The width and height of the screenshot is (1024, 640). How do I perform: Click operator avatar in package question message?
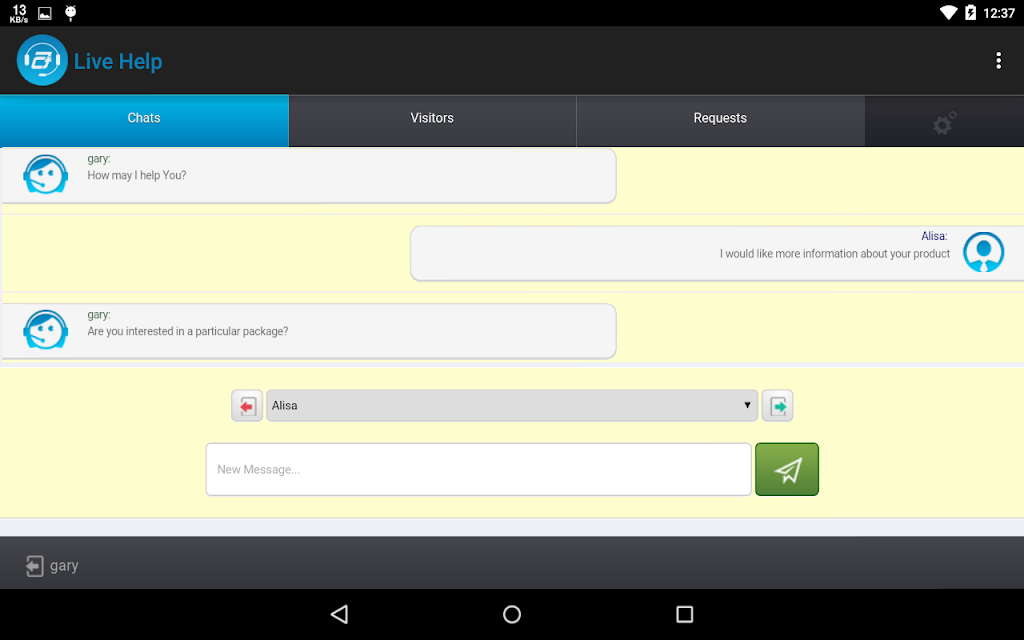(x=46, y=330)
